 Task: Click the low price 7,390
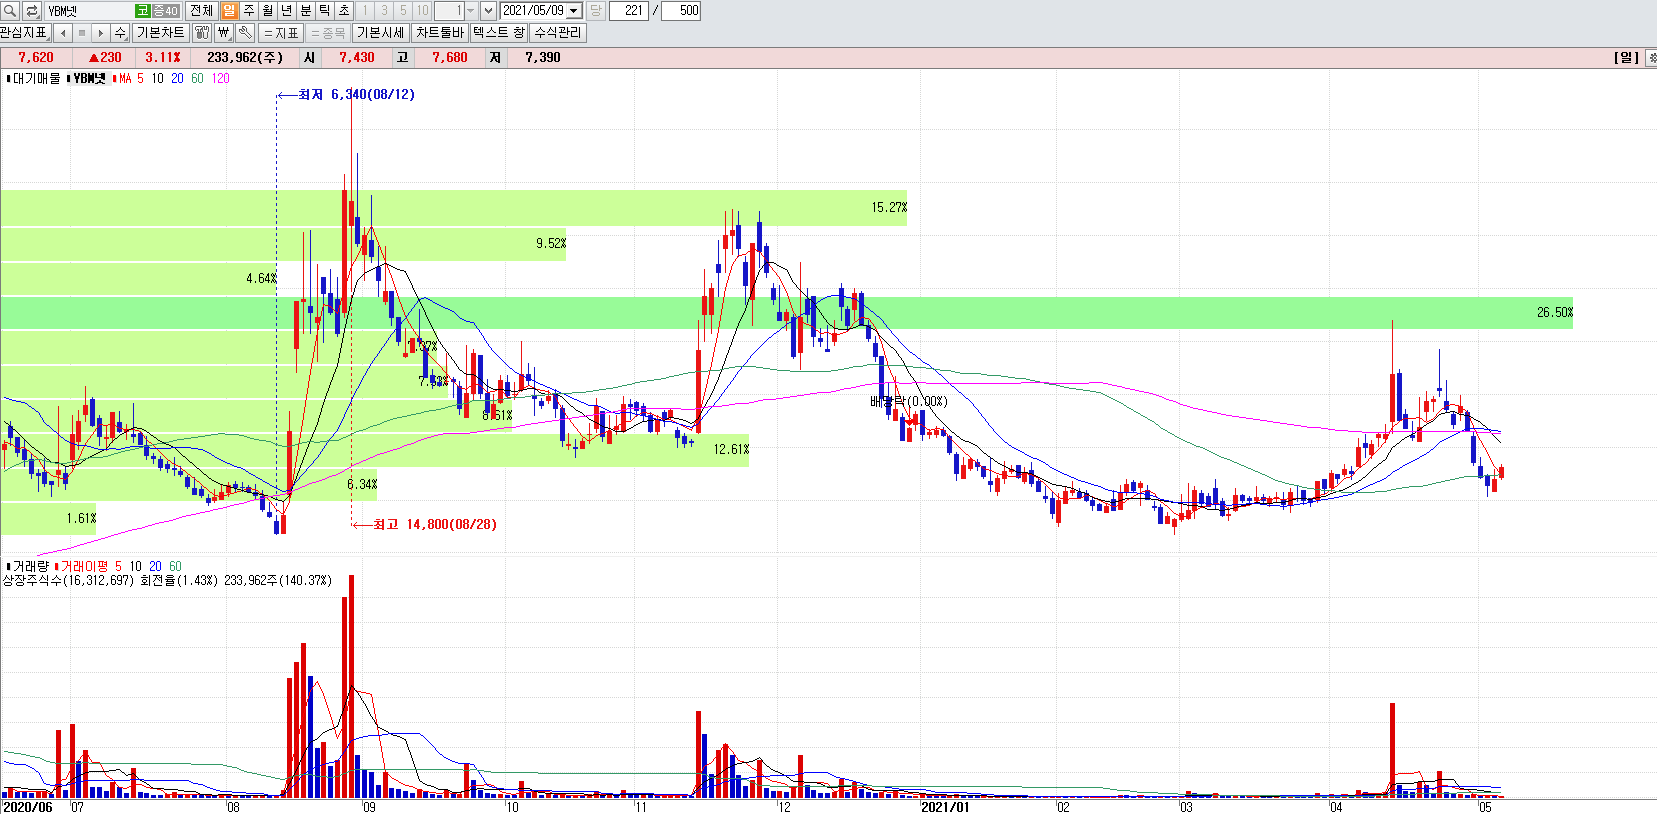[543, 58]
